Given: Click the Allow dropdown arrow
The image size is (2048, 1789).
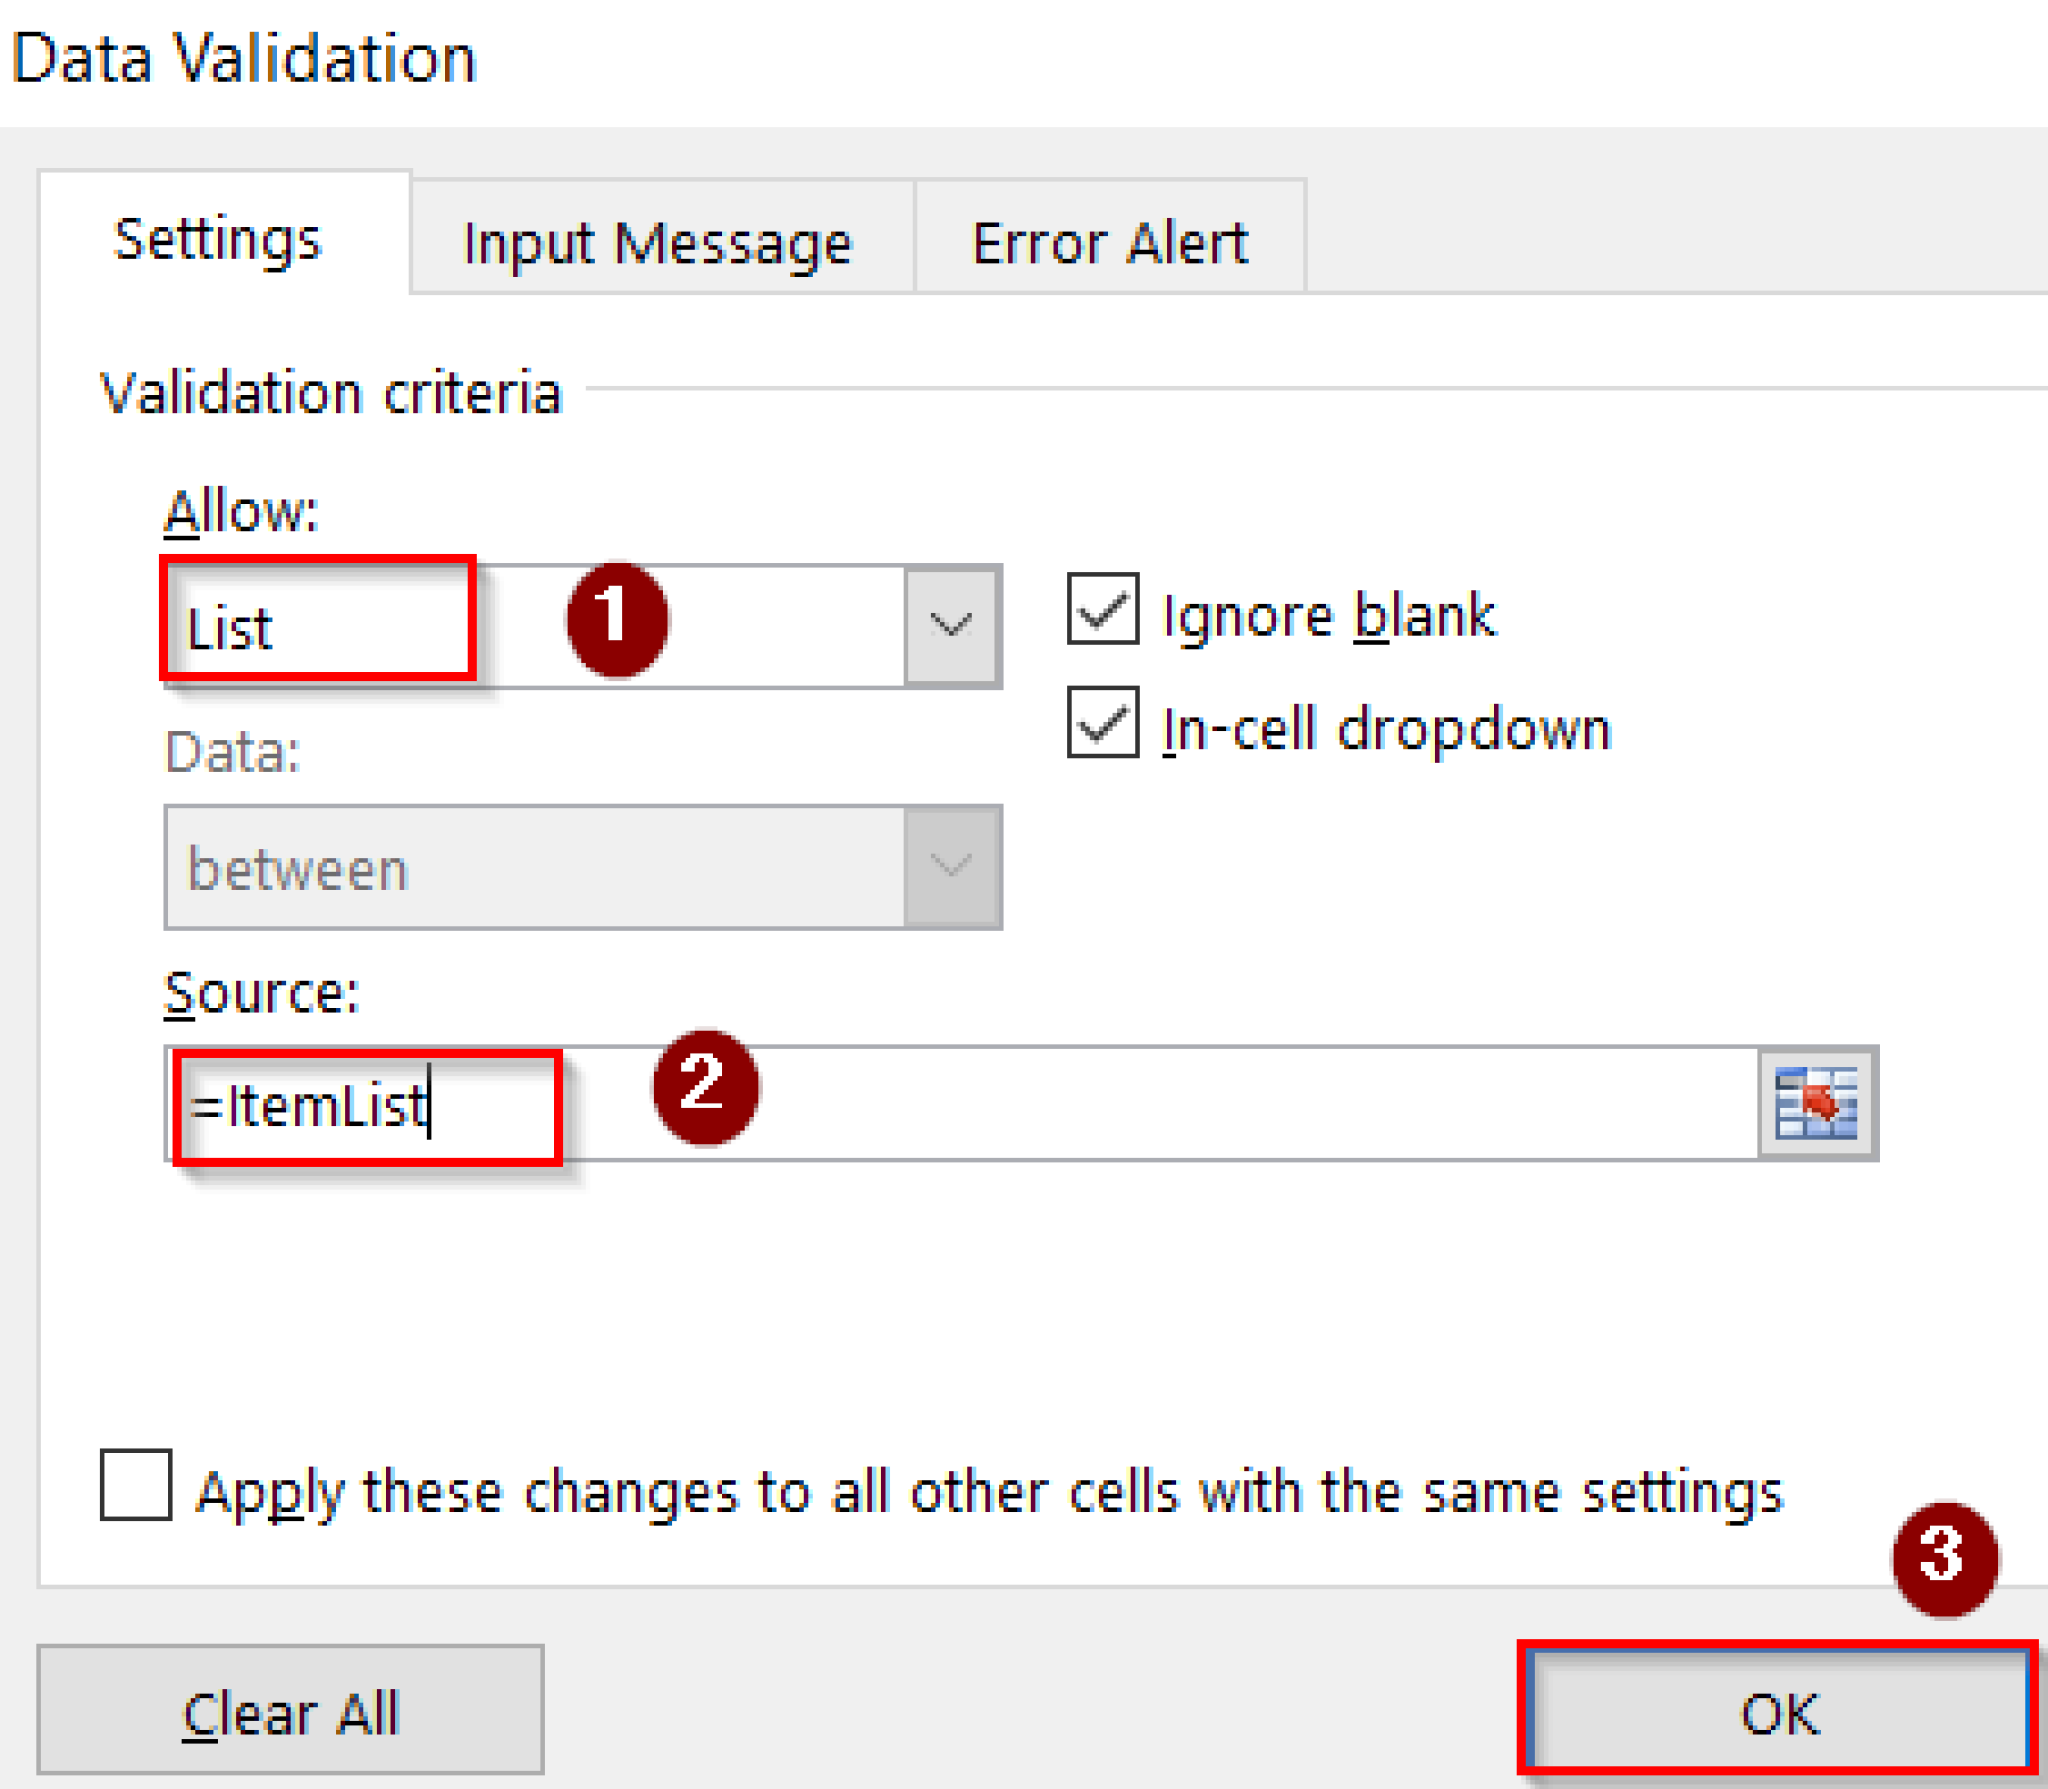Looking at the screenshot, I should (950, 625).
